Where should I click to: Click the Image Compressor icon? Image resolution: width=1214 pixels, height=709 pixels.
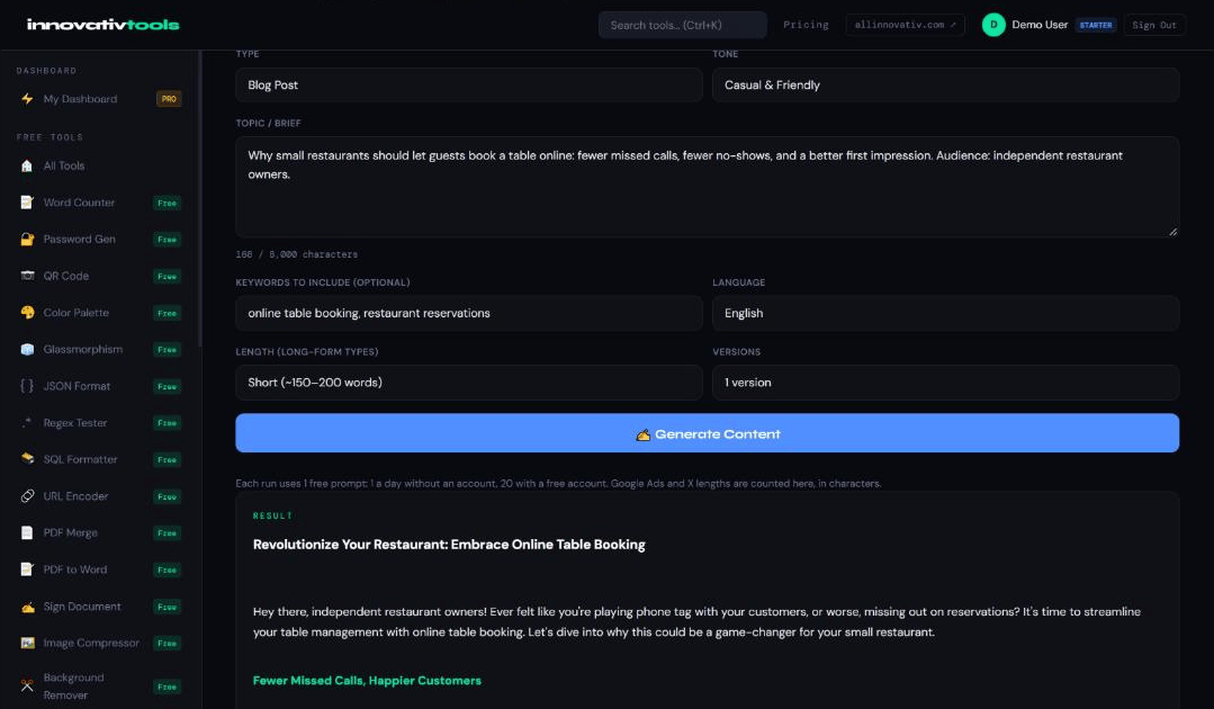tap(27, 643)
